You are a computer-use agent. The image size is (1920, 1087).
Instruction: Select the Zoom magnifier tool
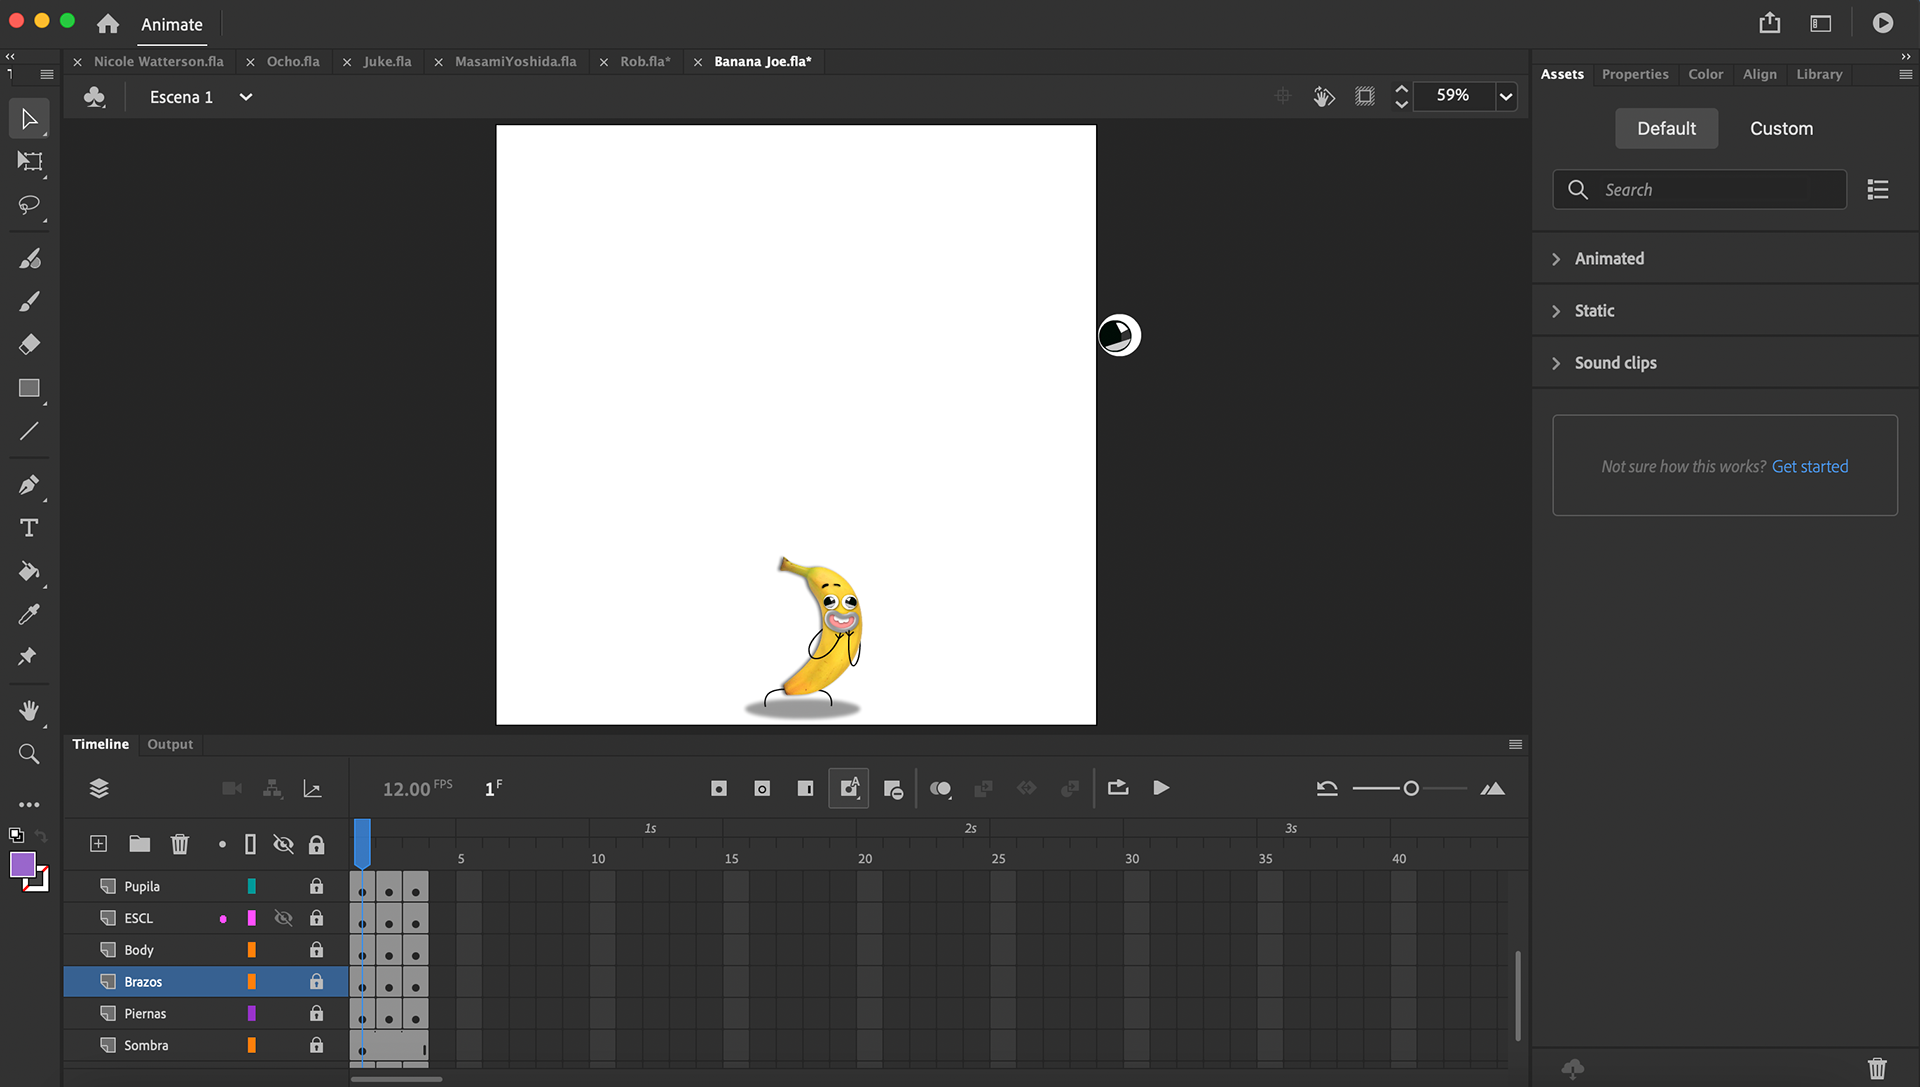point(29,754)
